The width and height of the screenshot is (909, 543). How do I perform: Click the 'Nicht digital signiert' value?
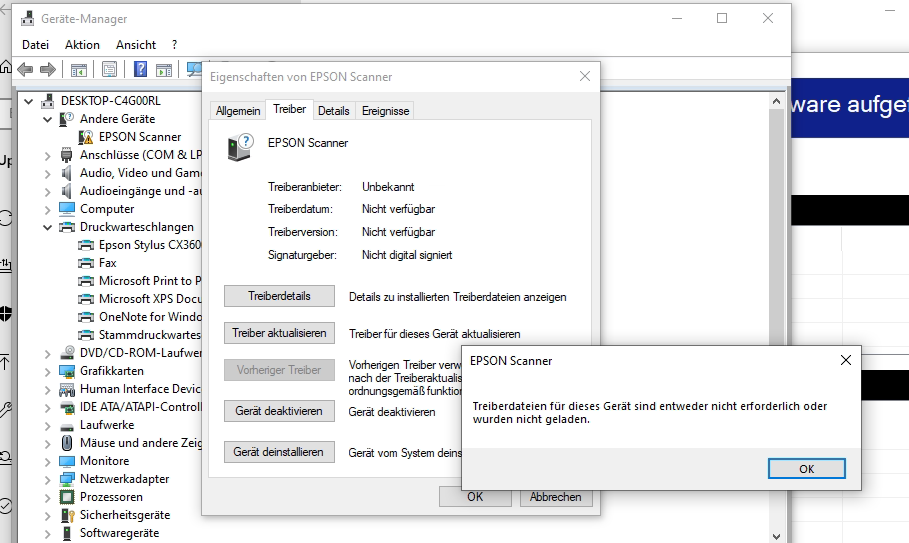(407, 255)
